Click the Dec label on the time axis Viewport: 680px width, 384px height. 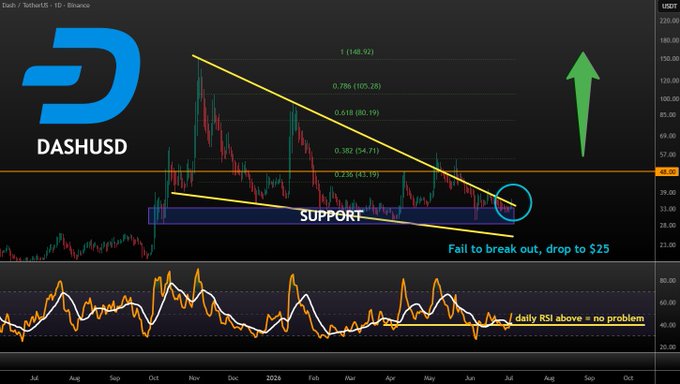233,378
